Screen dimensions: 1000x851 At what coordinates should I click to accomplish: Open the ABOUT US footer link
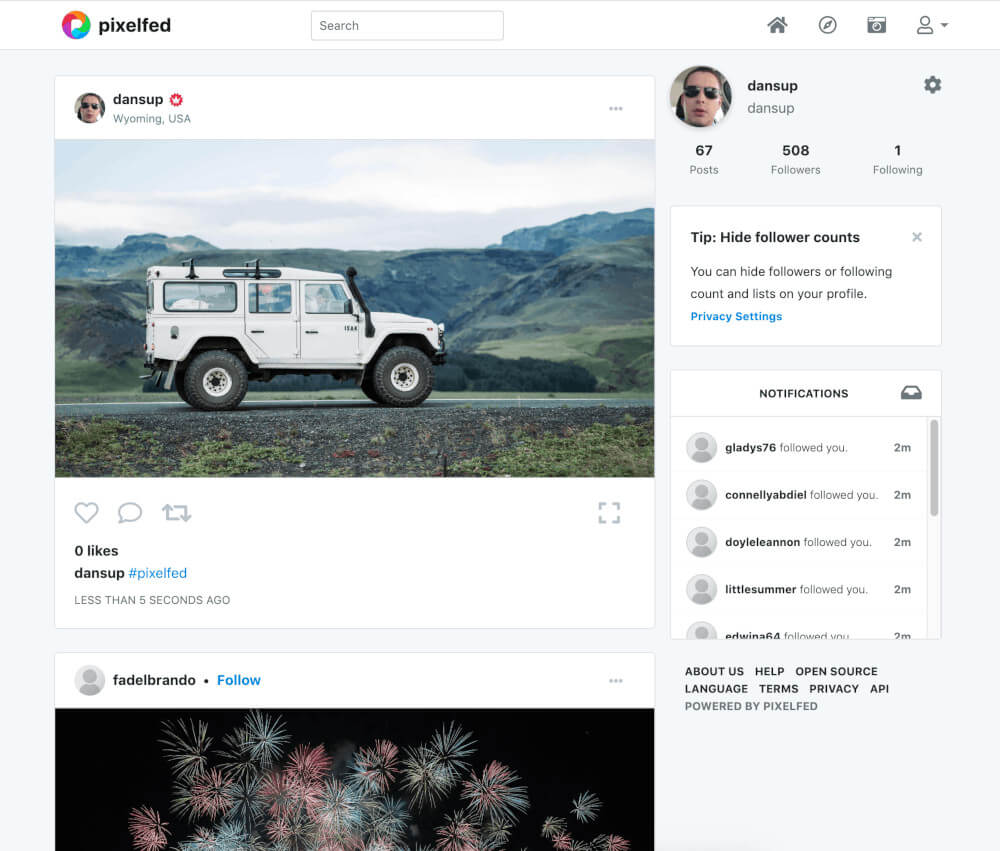coord(714,671)
